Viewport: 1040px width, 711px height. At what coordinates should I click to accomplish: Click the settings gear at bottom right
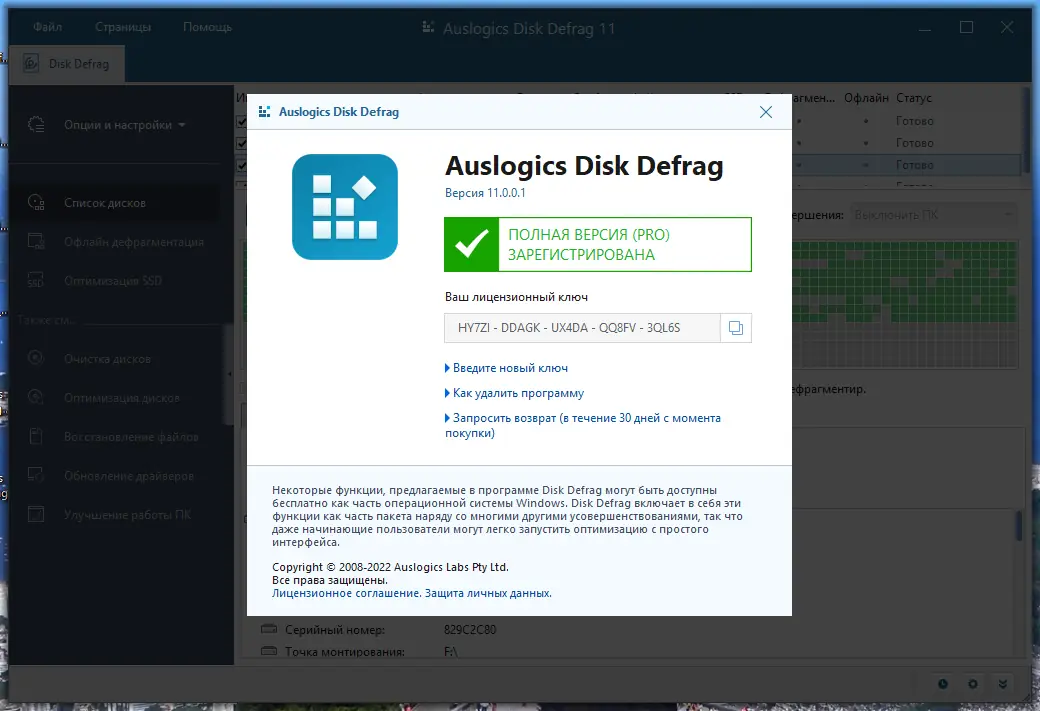tap(972, 684)
